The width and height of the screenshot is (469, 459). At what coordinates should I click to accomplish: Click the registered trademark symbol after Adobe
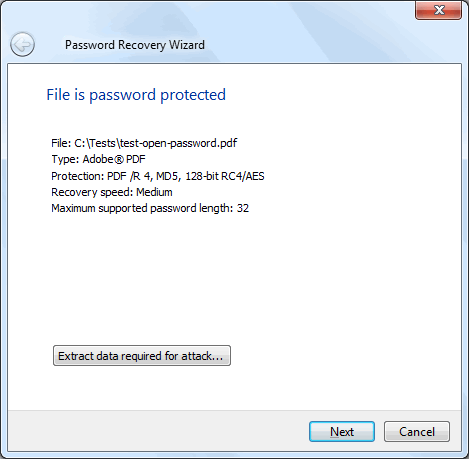pos(119,159)
